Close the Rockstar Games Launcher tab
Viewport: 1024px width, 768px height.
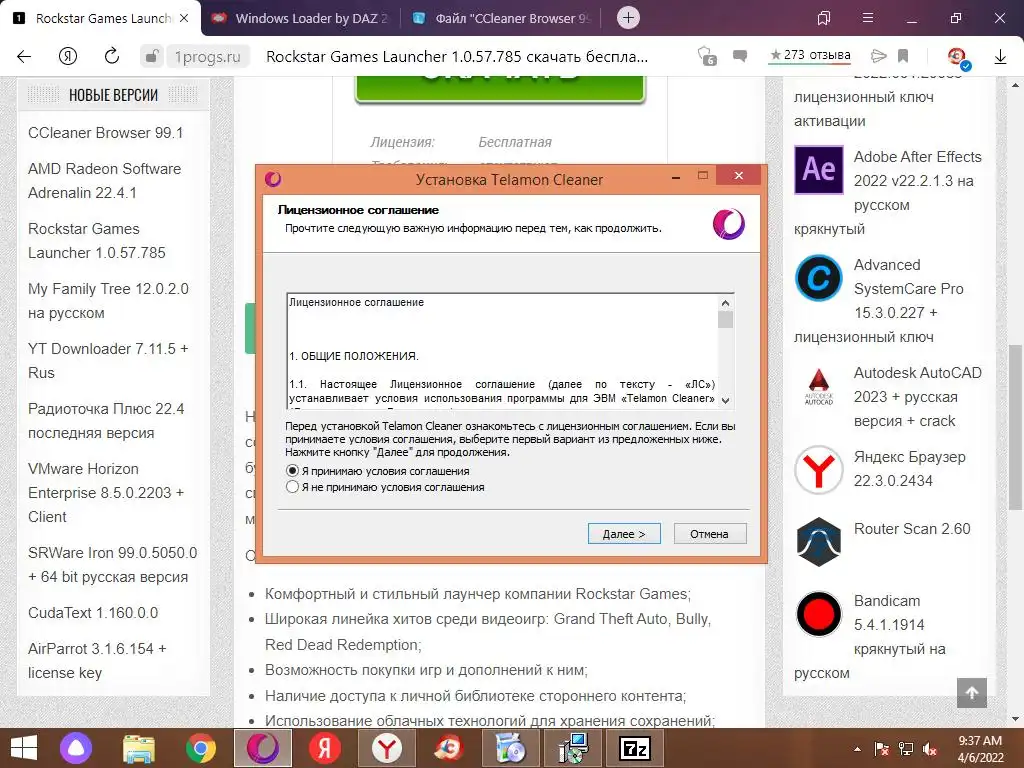pos(184,18)
